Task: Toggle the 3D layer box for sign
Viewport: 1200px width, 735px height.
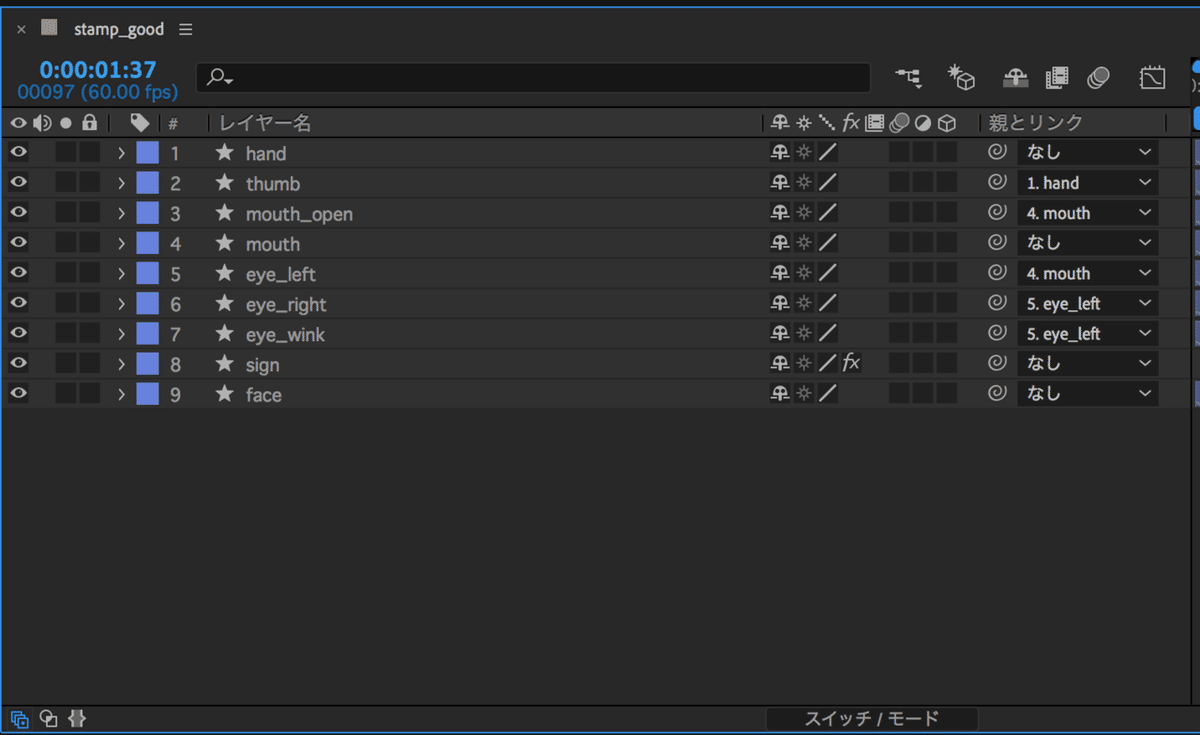Action: pyautogui.click(x=947, y=363)
